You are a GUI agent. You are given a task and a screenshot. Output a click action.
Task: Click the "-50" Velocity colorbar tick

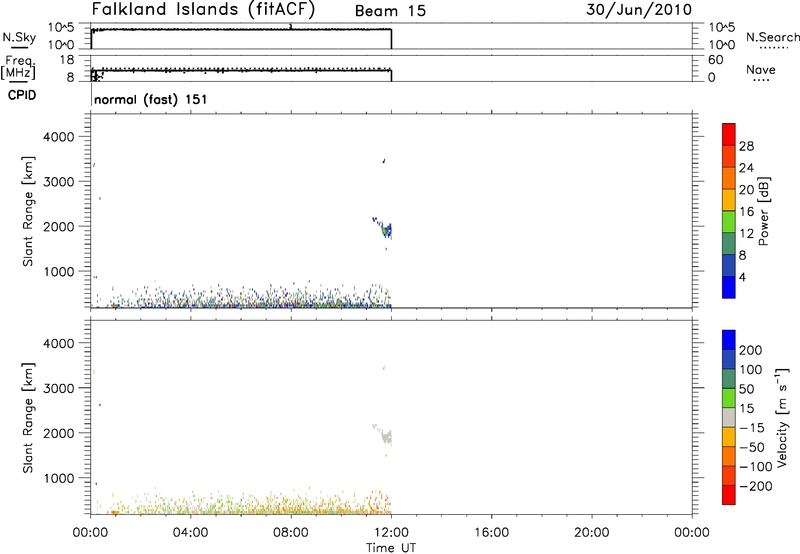[x=752, y=447]
